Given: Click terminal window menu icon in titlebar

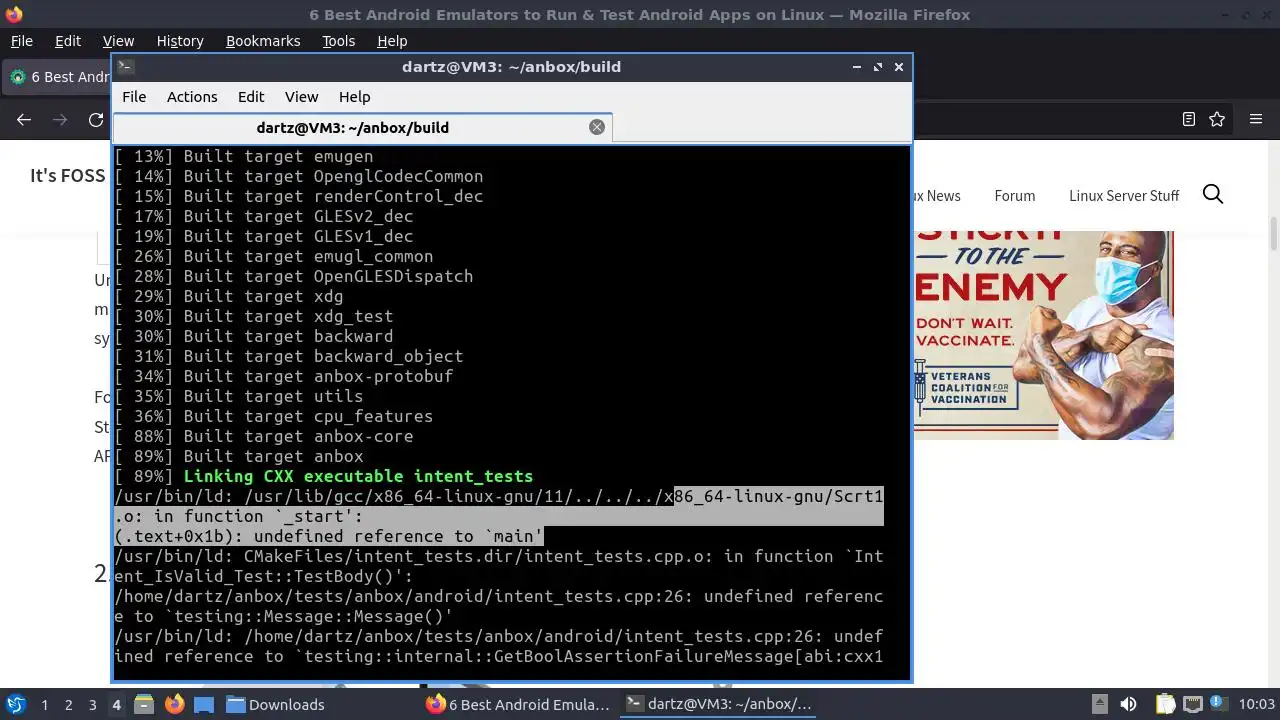Looking at the screenshot, I should 125,67.
